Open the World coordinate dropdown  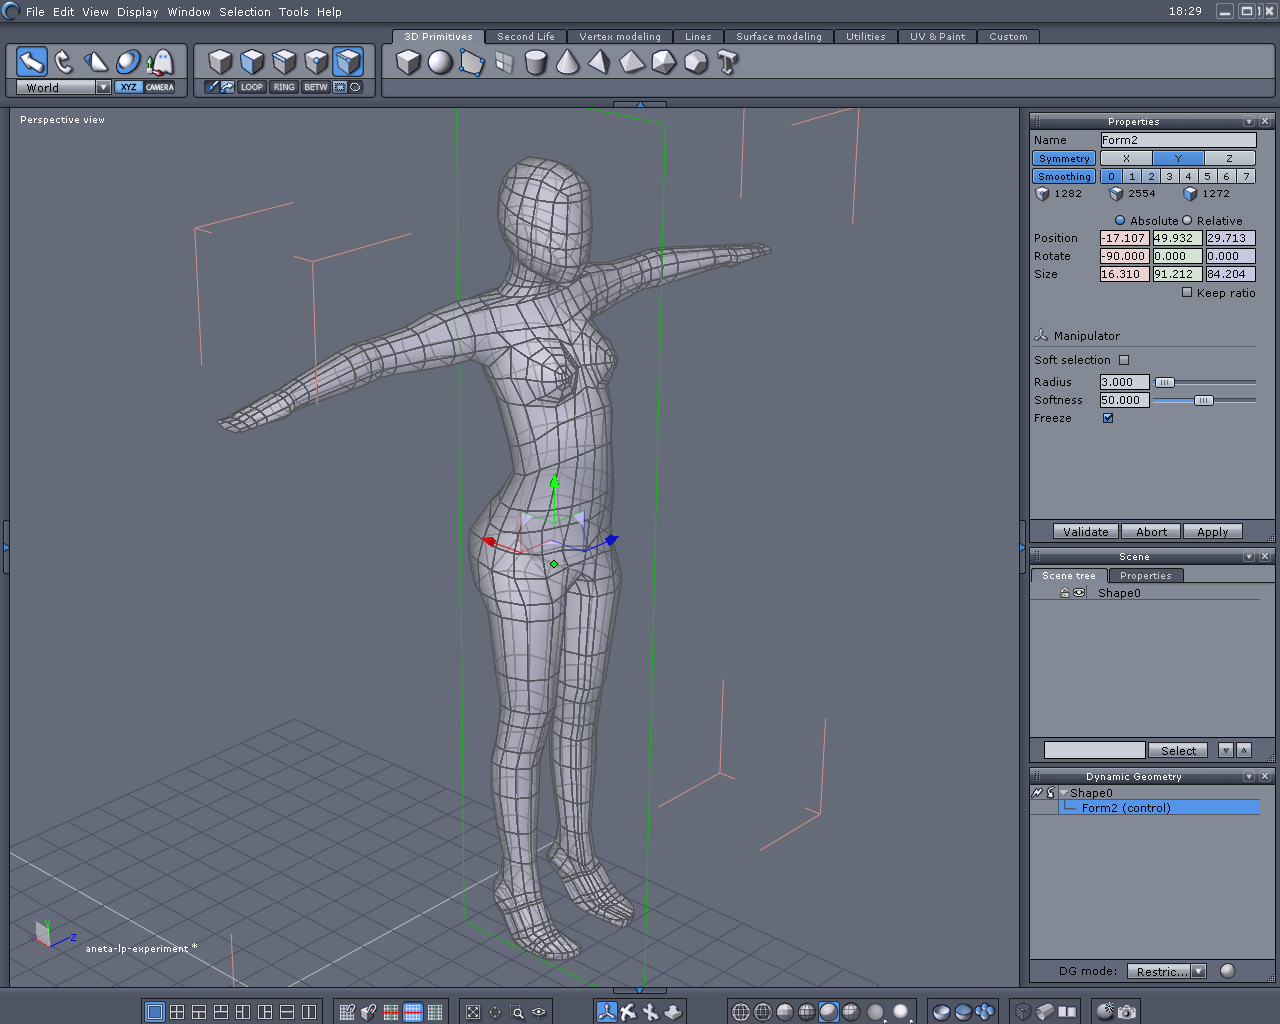(103, 88)
